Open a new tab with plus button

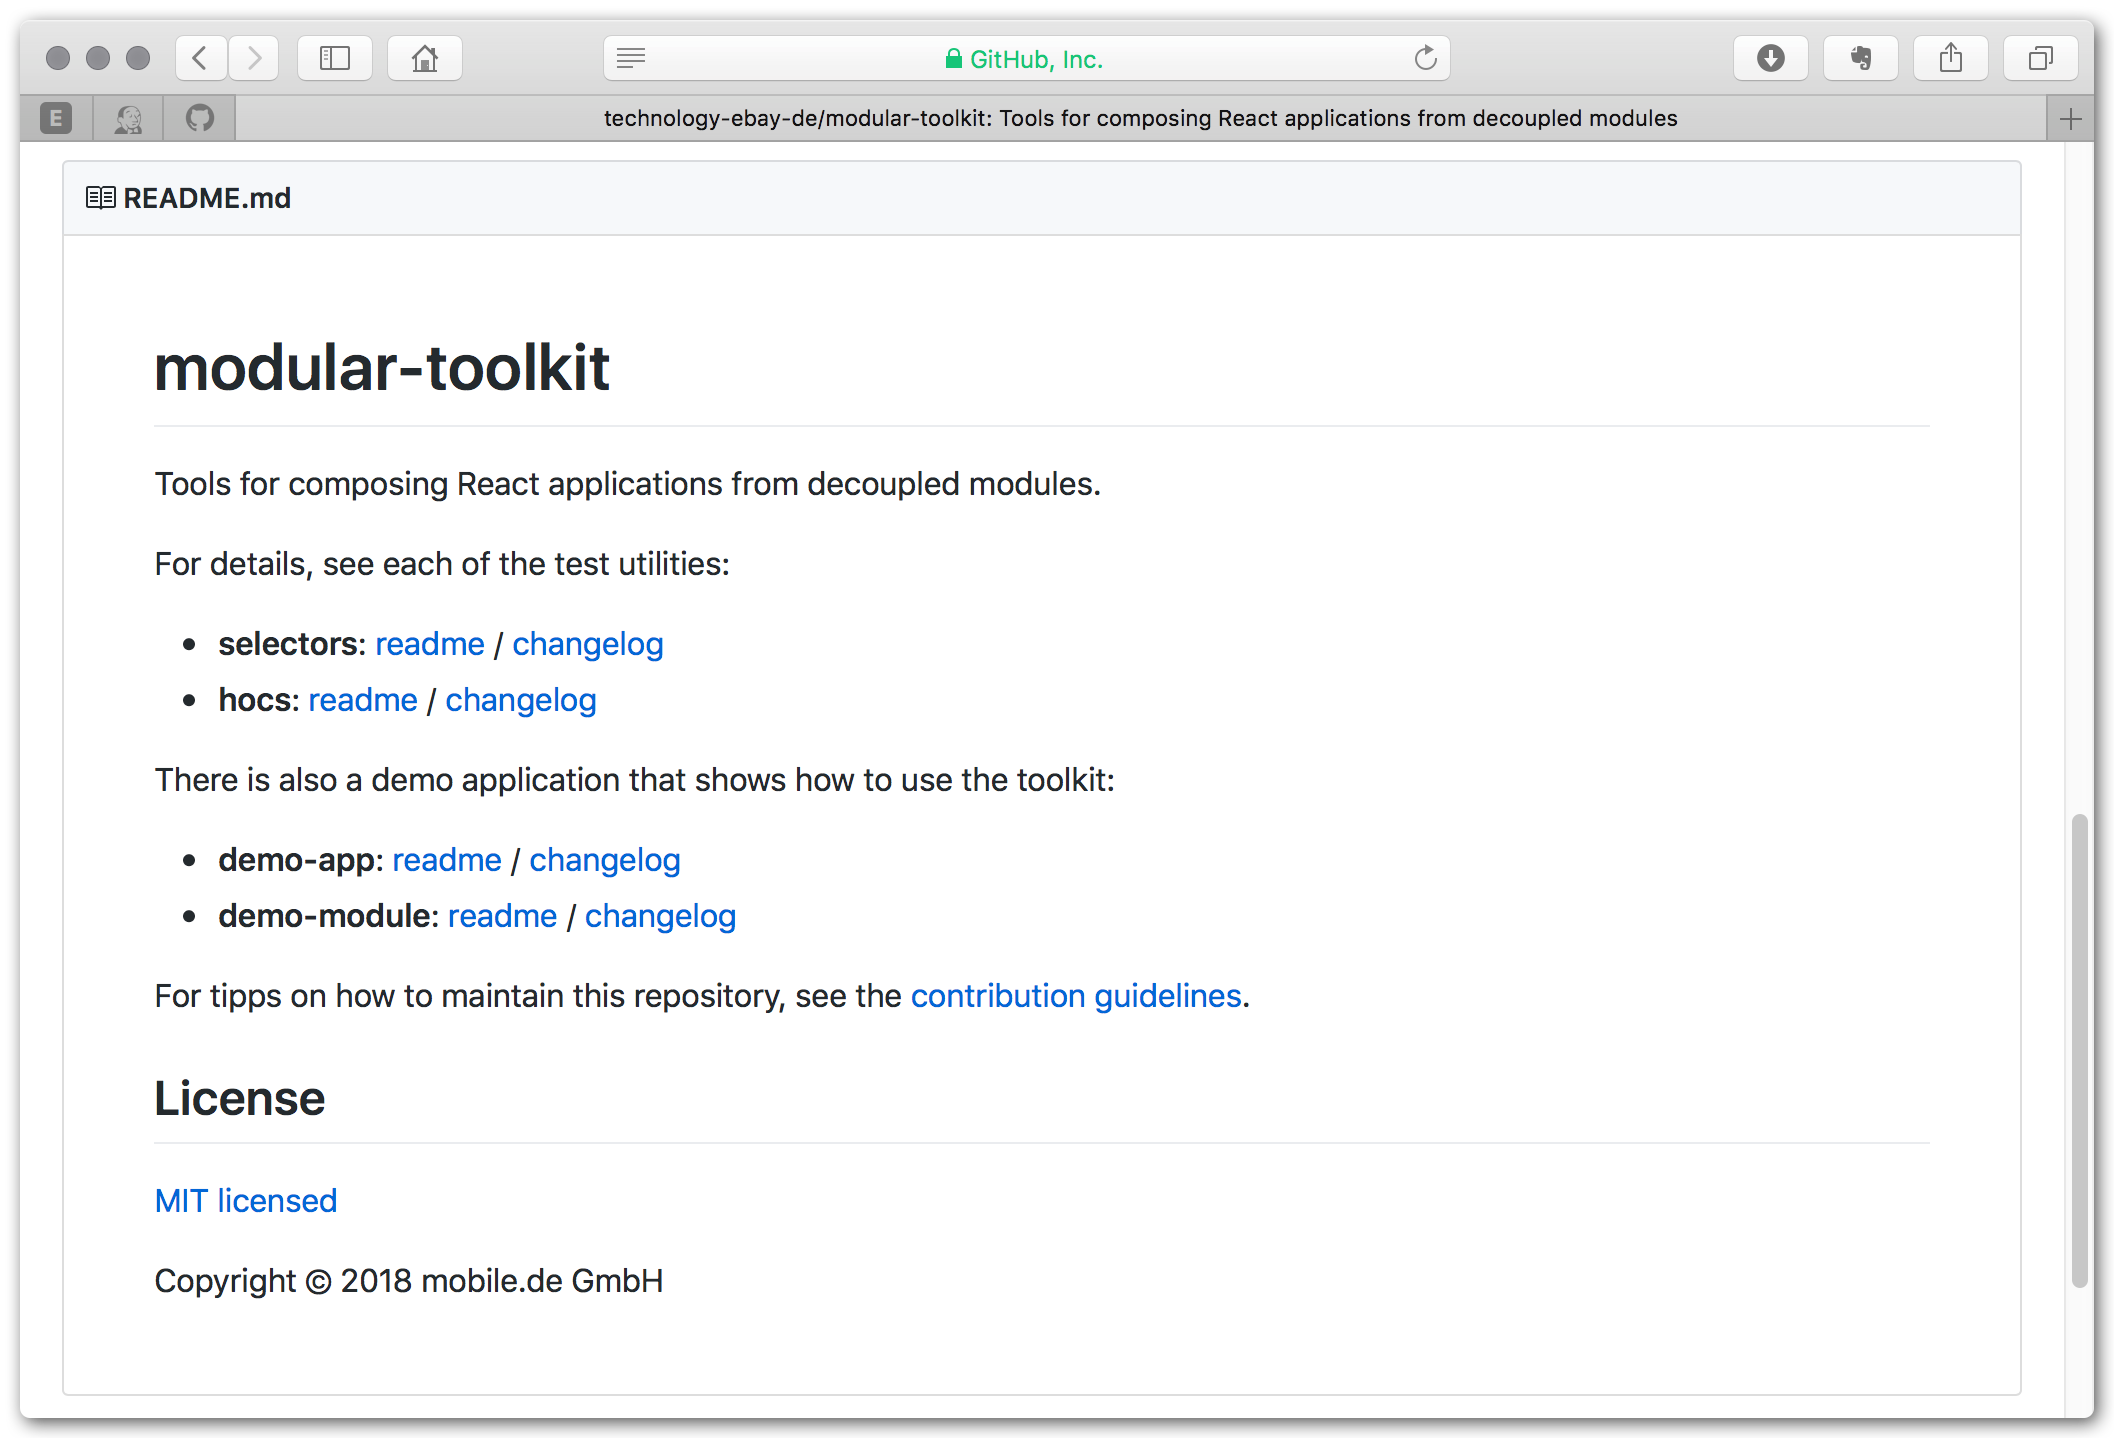(2070, 119)
